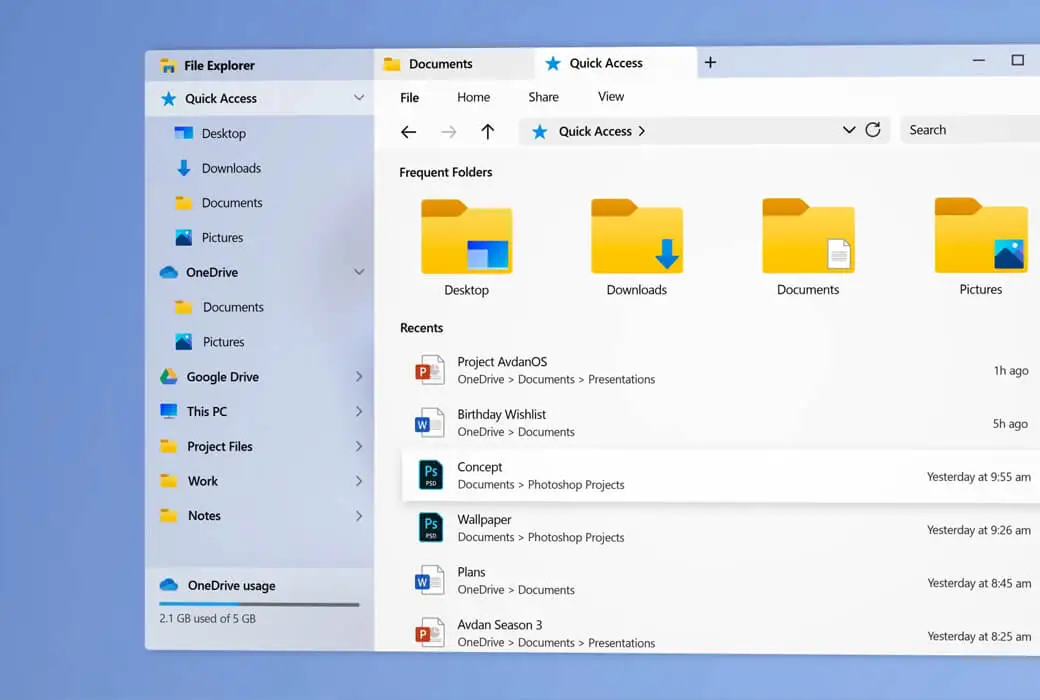Expand the Google Drive tree item
Image resolution: width=1040 pixels, height=700 pixels.
[359, 376]
